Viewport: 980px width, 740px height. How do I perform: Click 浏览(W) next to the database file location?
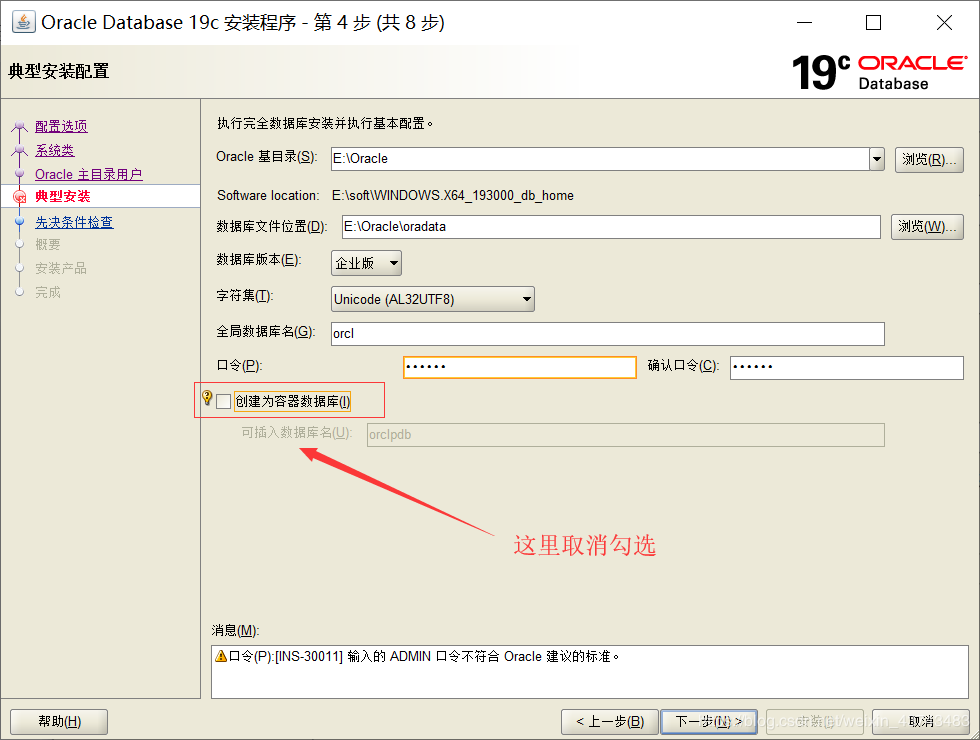pos(927,226)
